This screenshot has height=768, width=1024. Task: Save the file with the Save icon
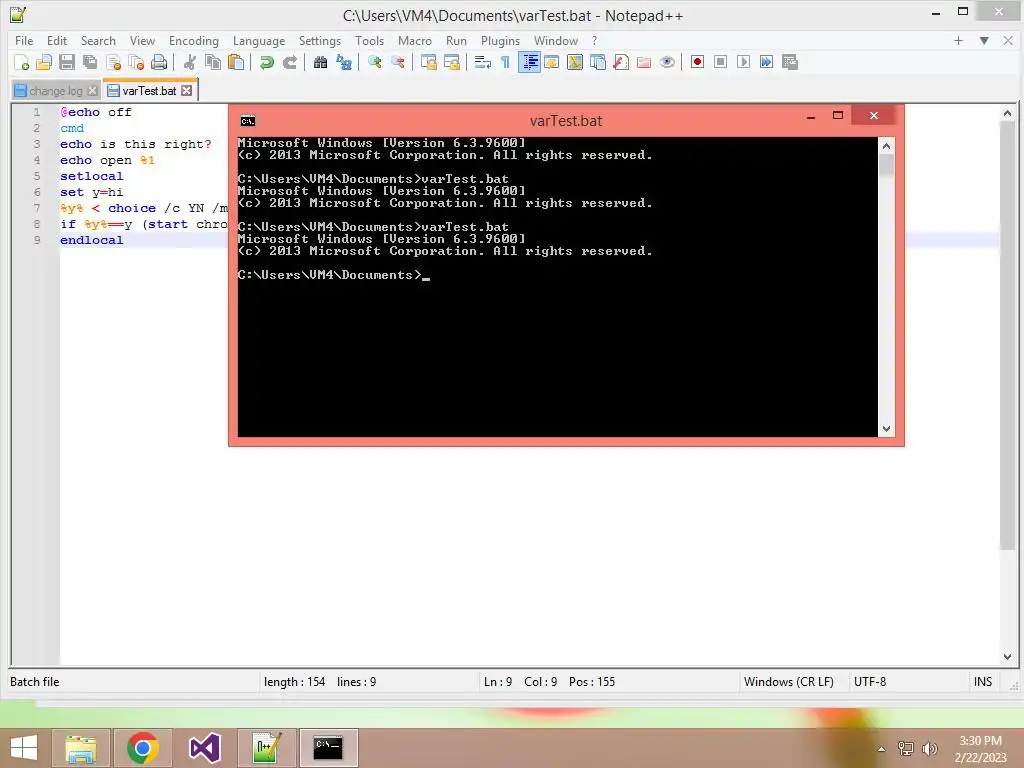click(x=67, y=62)
